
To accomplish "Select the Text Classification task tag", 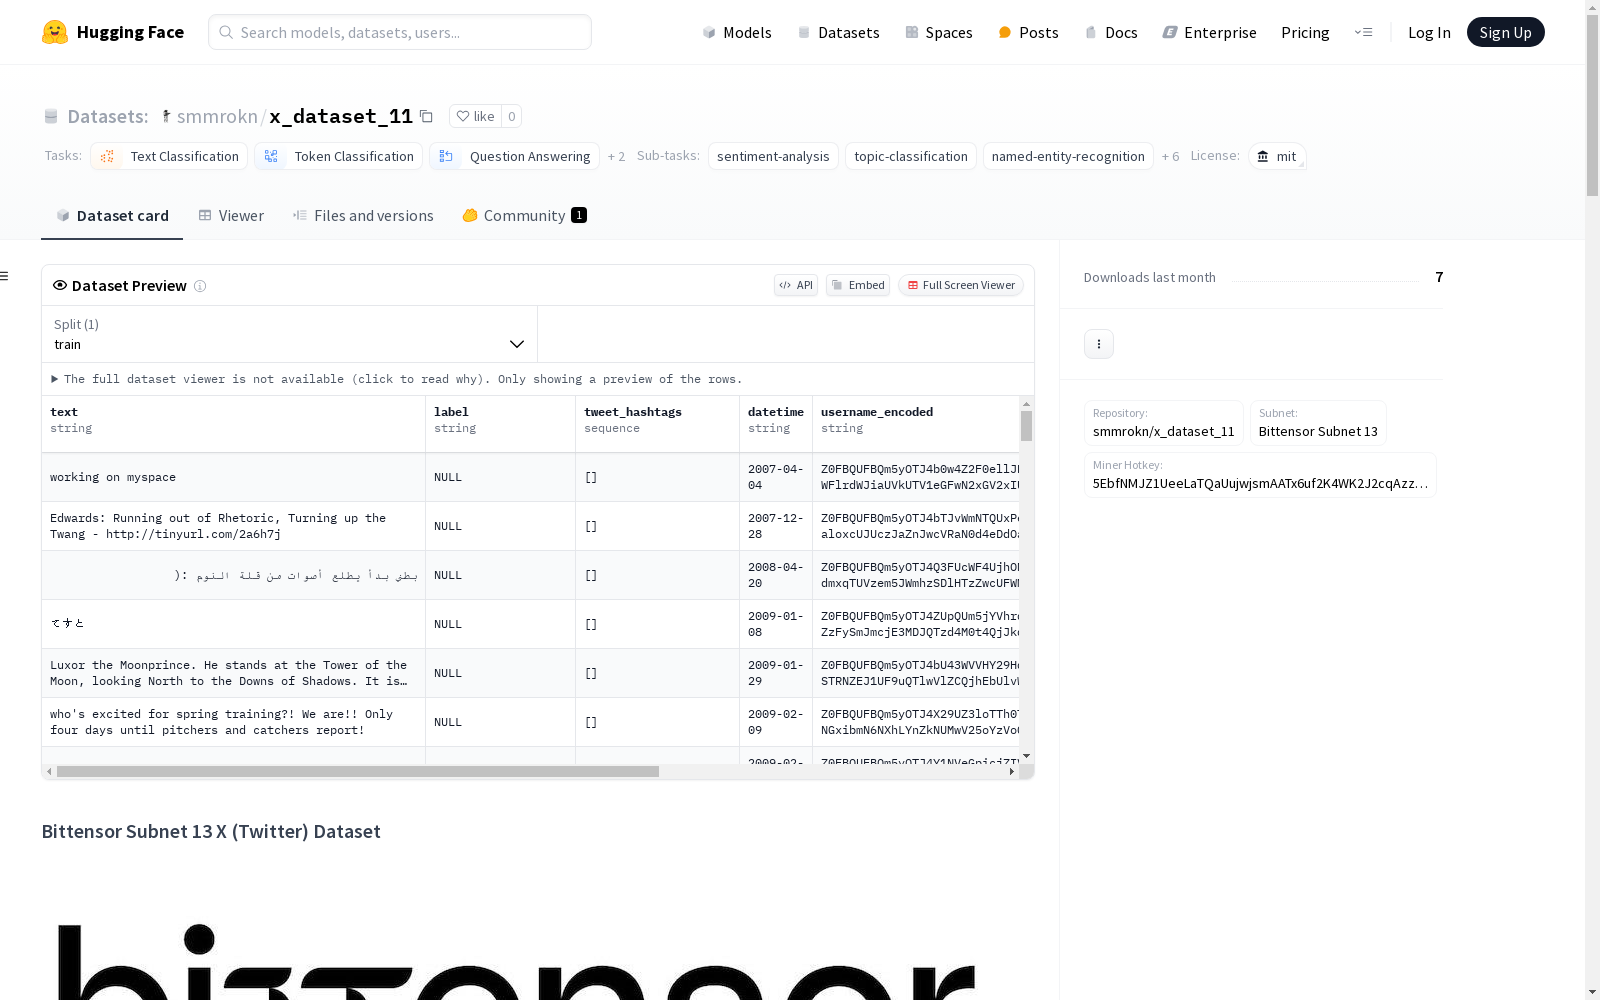I will (169, 156).
